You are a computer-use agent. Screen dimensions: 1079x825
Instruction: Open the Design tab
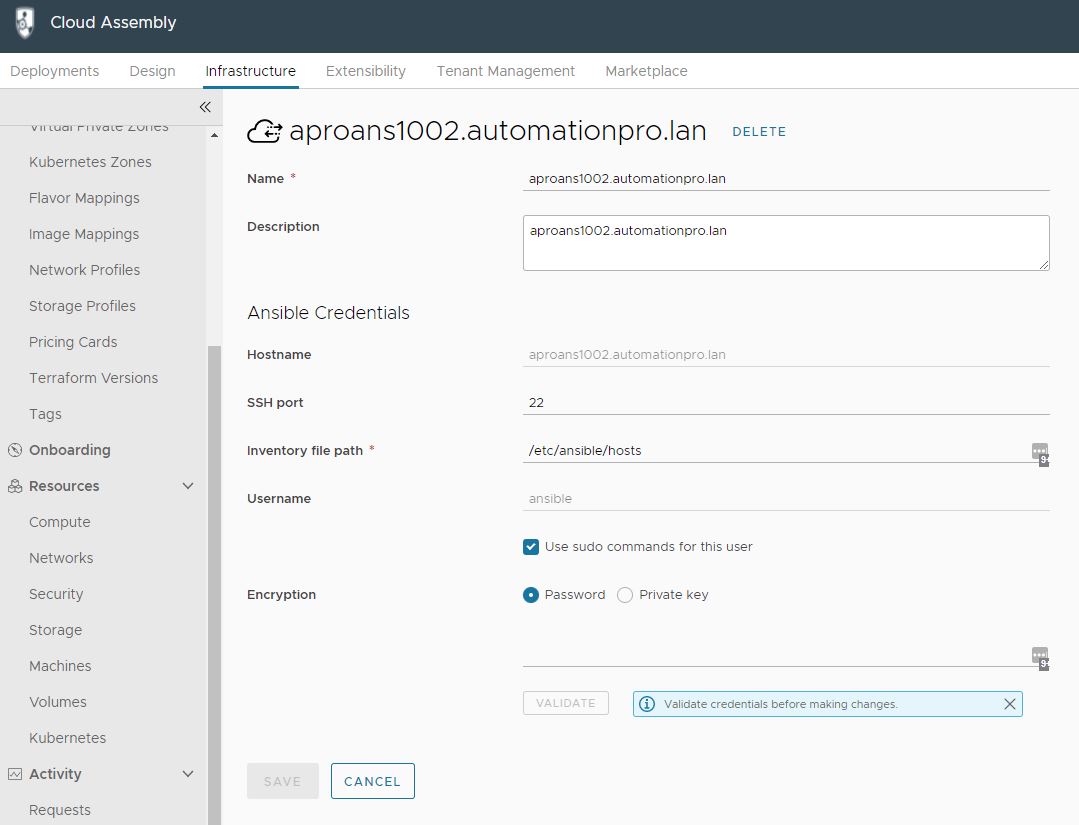coord(152,71)
